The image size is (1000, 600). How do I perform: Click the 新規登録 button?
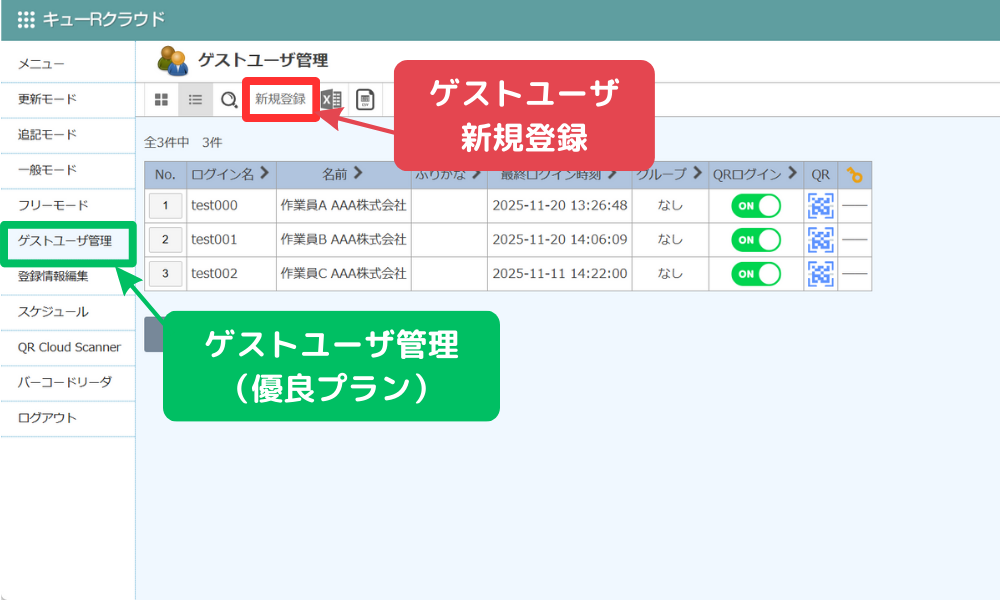click(280, 99)
